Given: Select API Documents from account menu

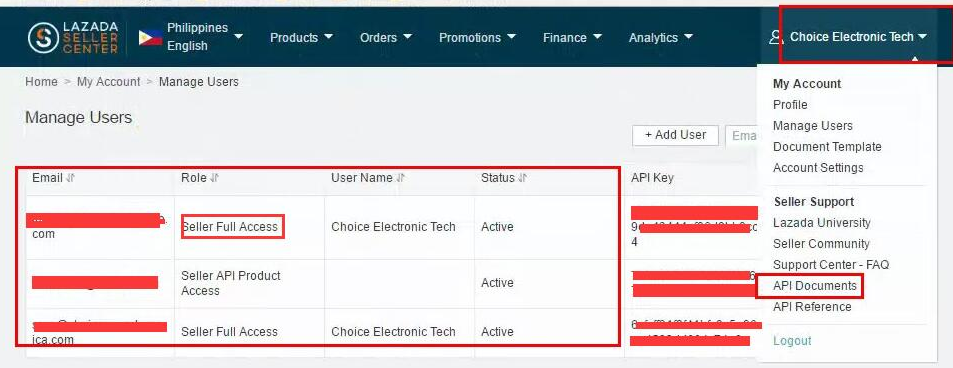Looking at the screenshot, I should tap(814, 286).
